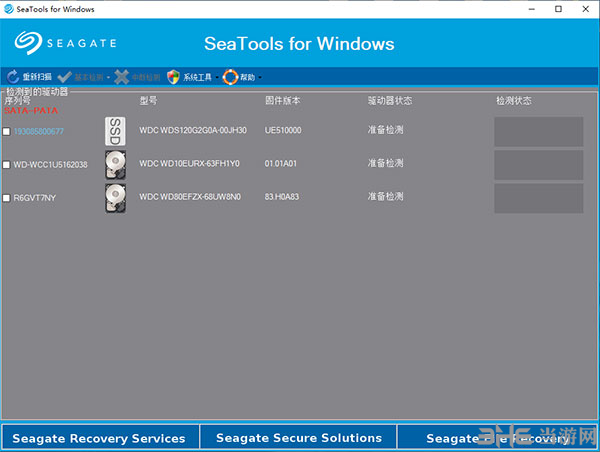Click the basic tests (基本检测) checkmark icon

(64, 77)
